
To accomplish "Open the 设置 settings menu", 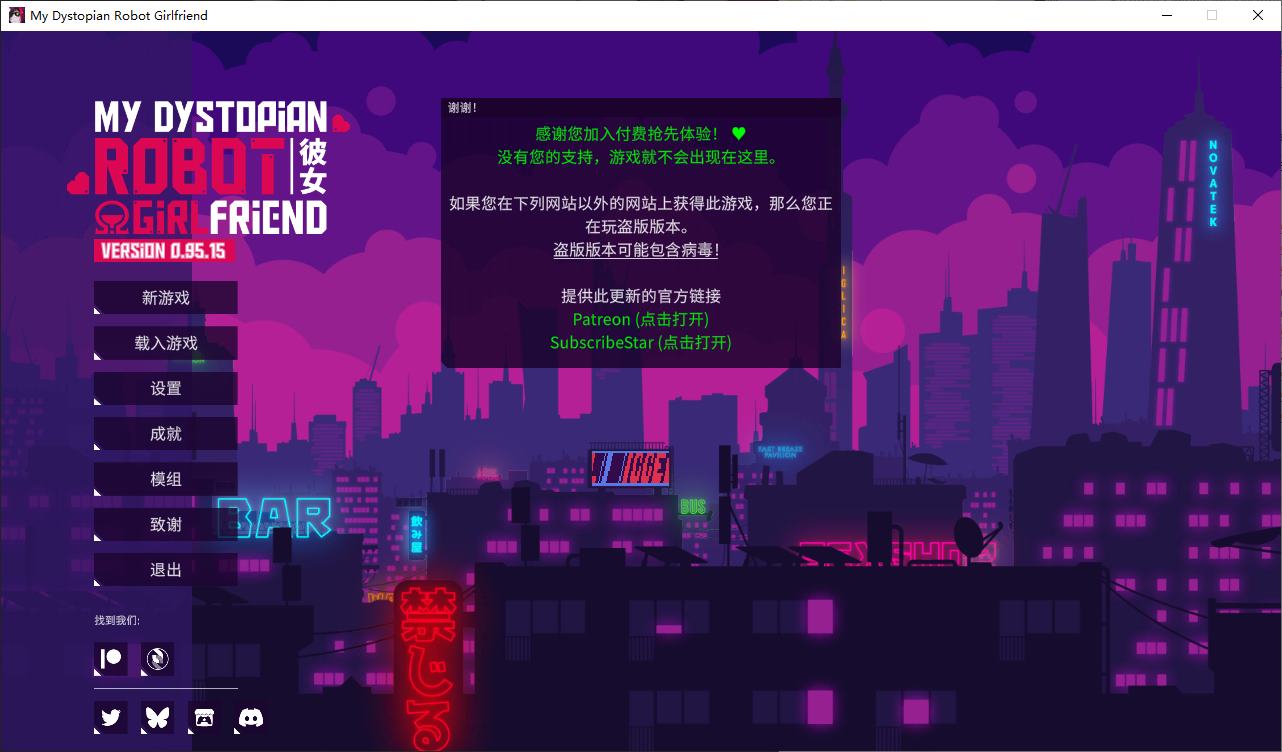I will (x=165, y=388).
